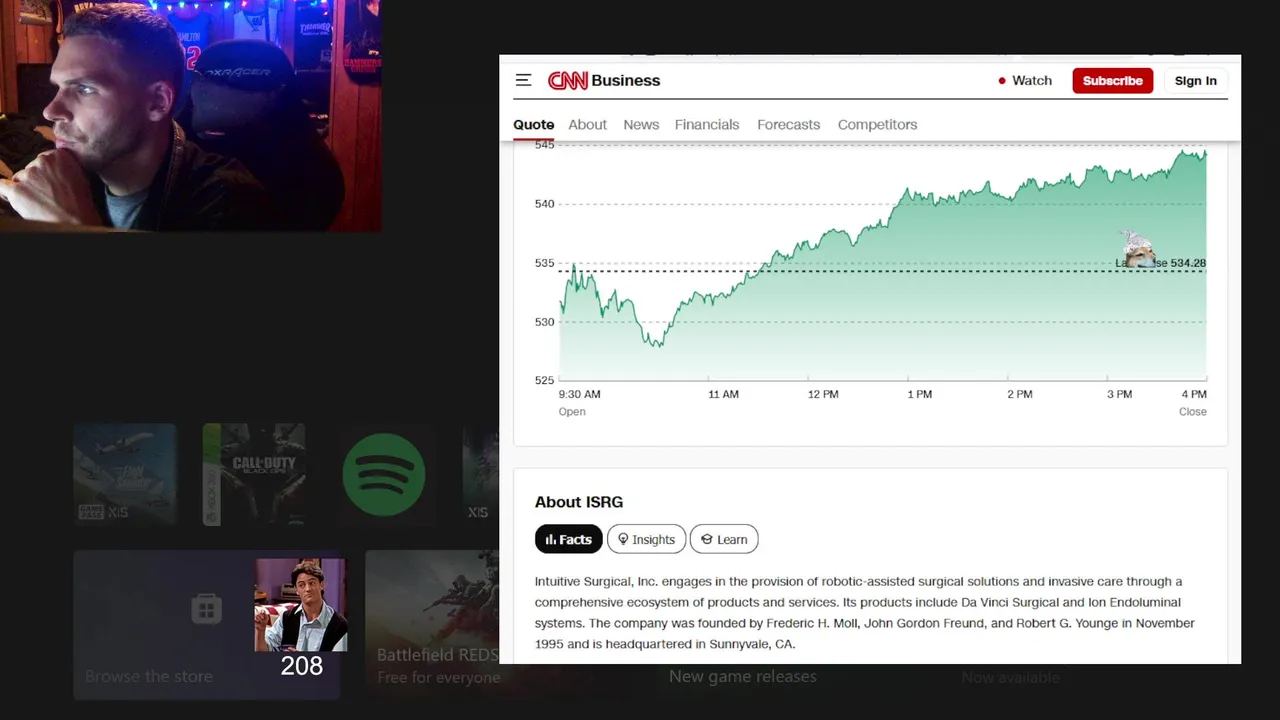
Task: Click the 525 price axis label
Action: click(544, 380)
